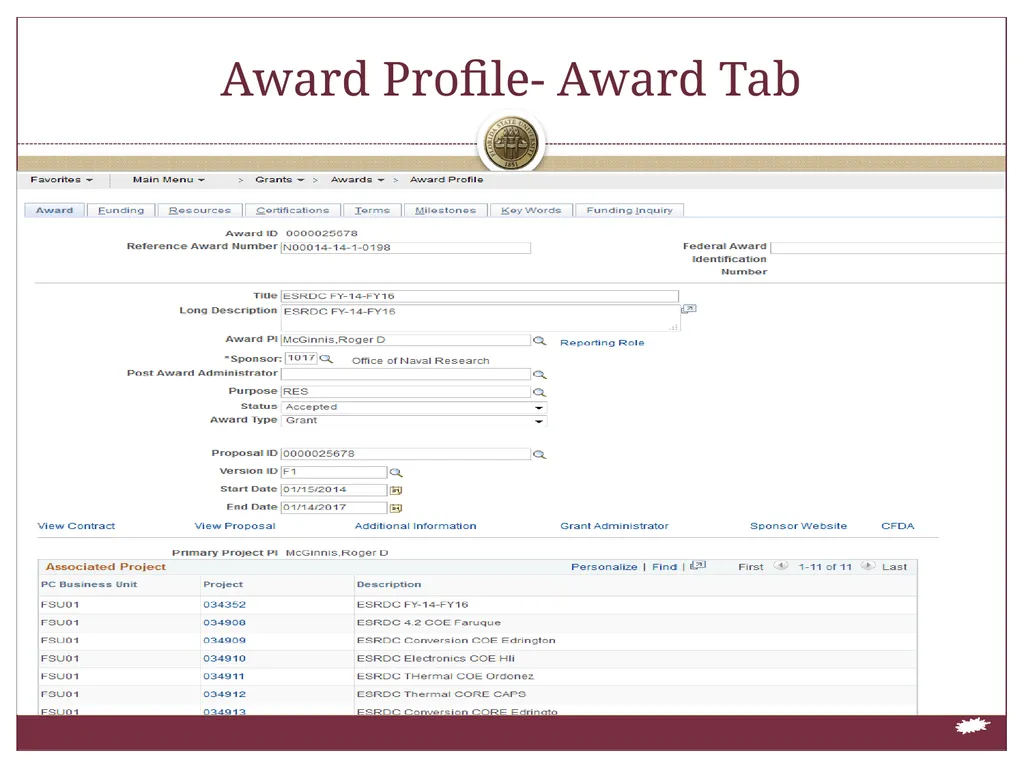Open the View Proposal link

[x=235, y=526]
